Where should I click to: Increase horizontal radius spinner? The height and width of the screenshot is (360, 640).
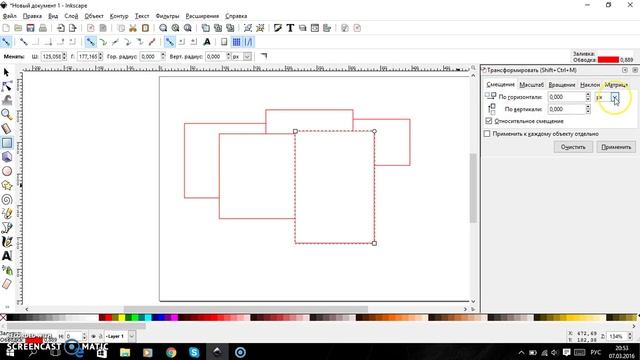pyautogui.click(x=163, y=55)
